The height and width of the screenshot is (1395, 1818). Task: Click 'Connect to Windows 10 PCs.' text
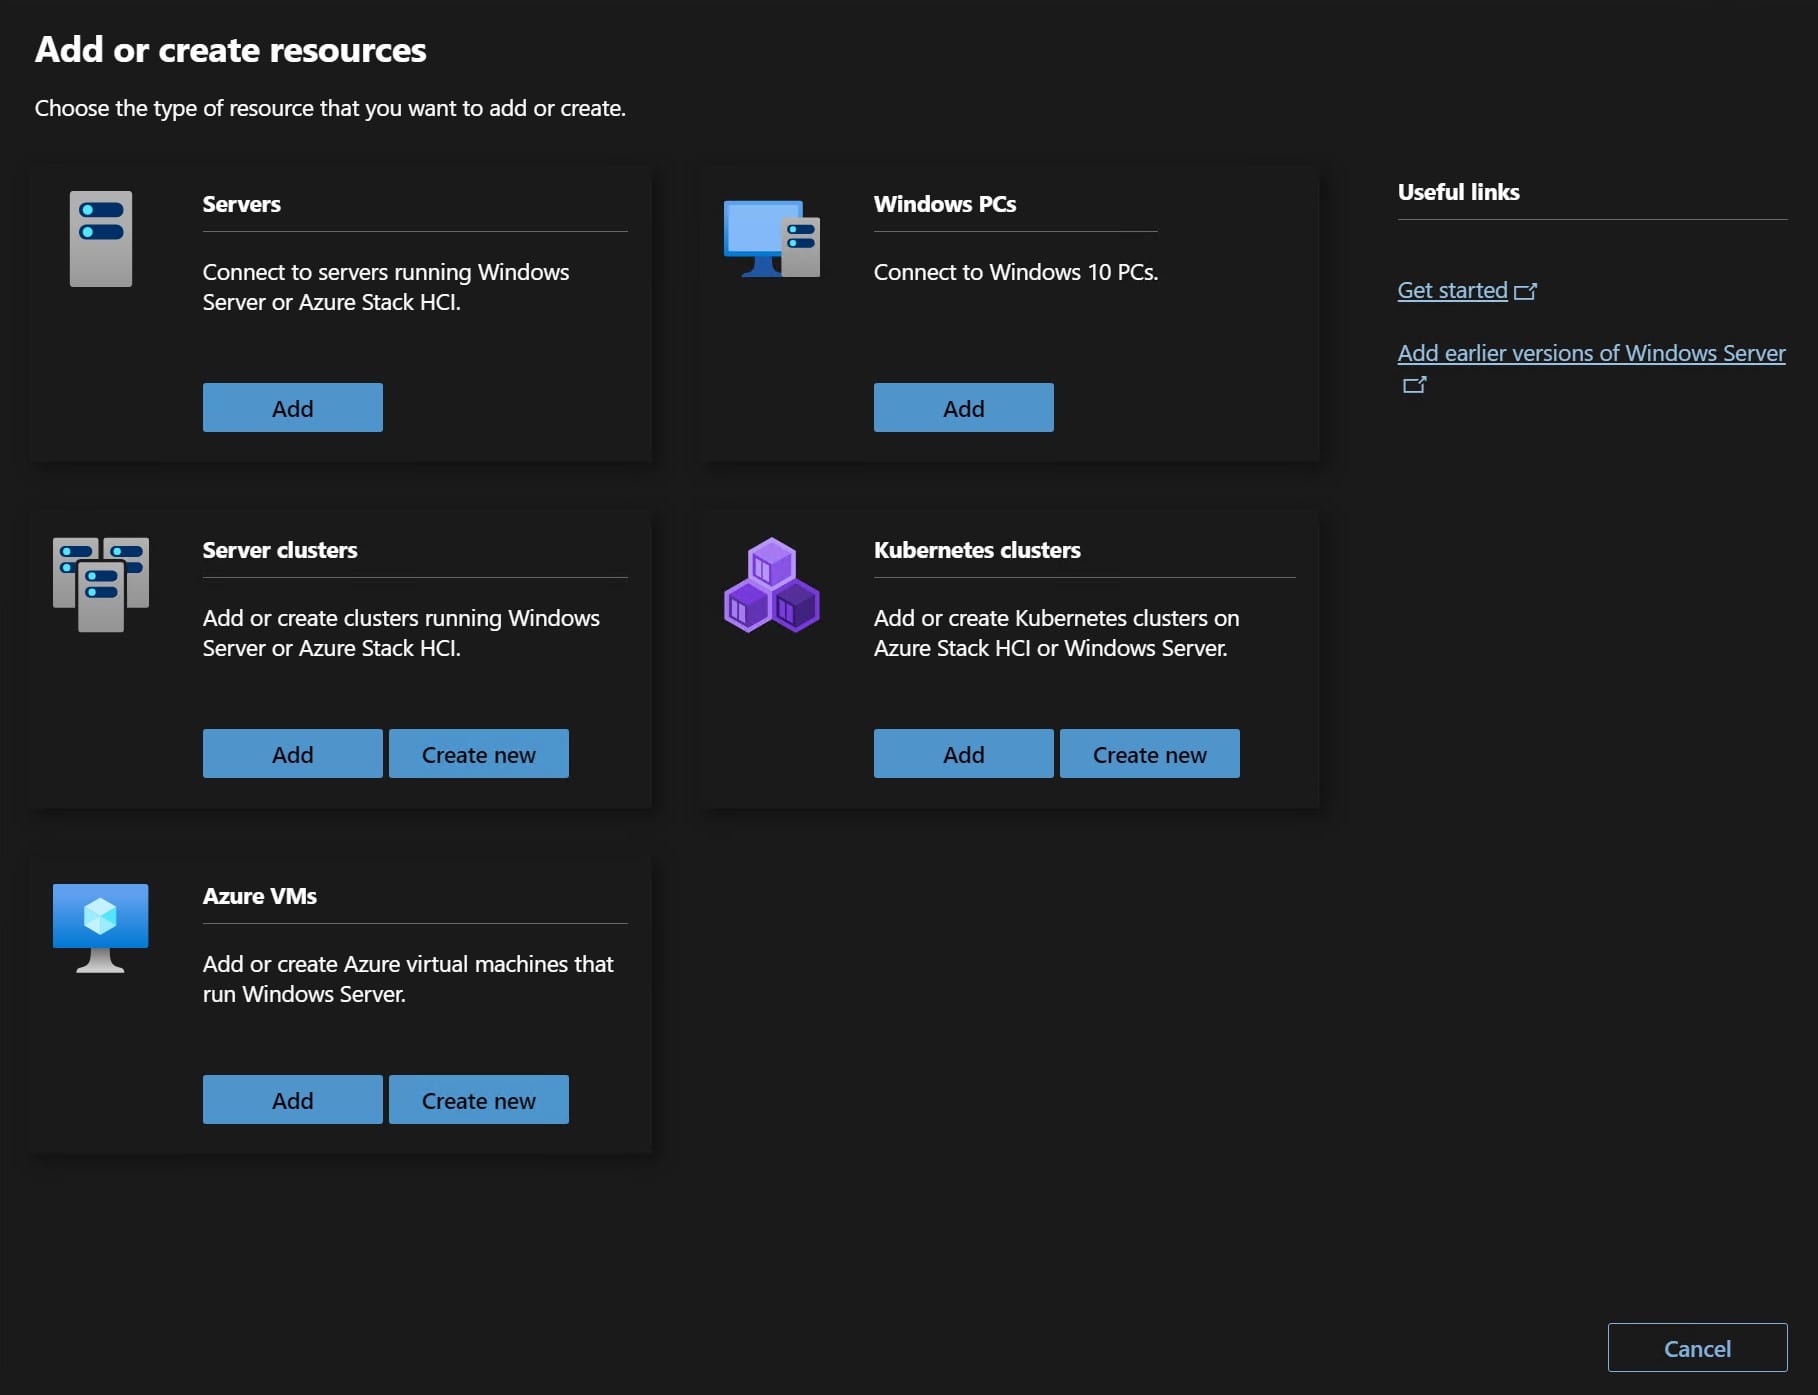tap(1016, 272)
